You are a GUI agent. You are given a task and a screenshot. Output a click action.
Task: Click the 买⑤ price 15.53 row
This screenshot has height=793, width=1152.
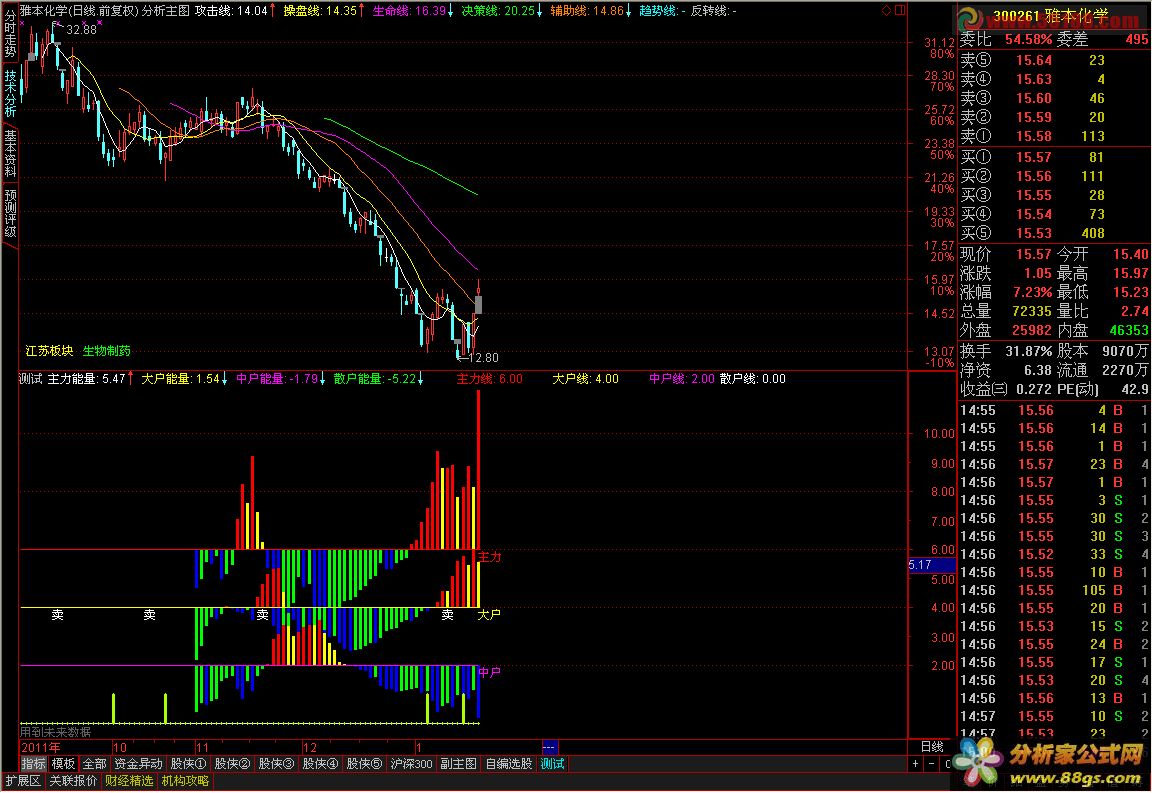pos(1054,234)
